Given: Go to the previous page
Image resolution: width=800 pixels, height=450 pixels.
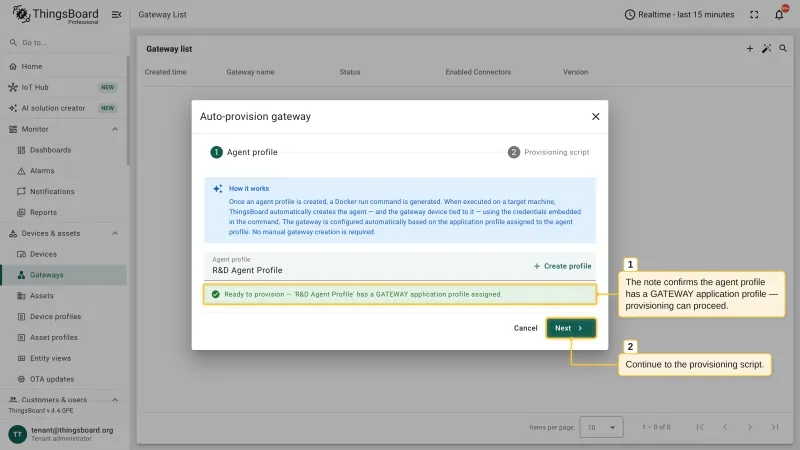Looking at the screenshot, I should [725, 427].
